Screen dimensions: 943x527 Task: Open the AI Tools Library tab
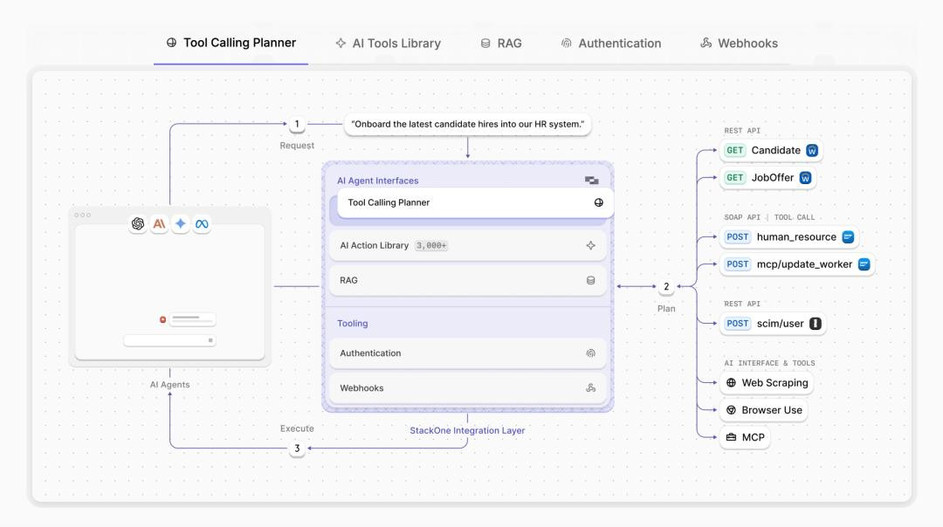pos(388,43)
